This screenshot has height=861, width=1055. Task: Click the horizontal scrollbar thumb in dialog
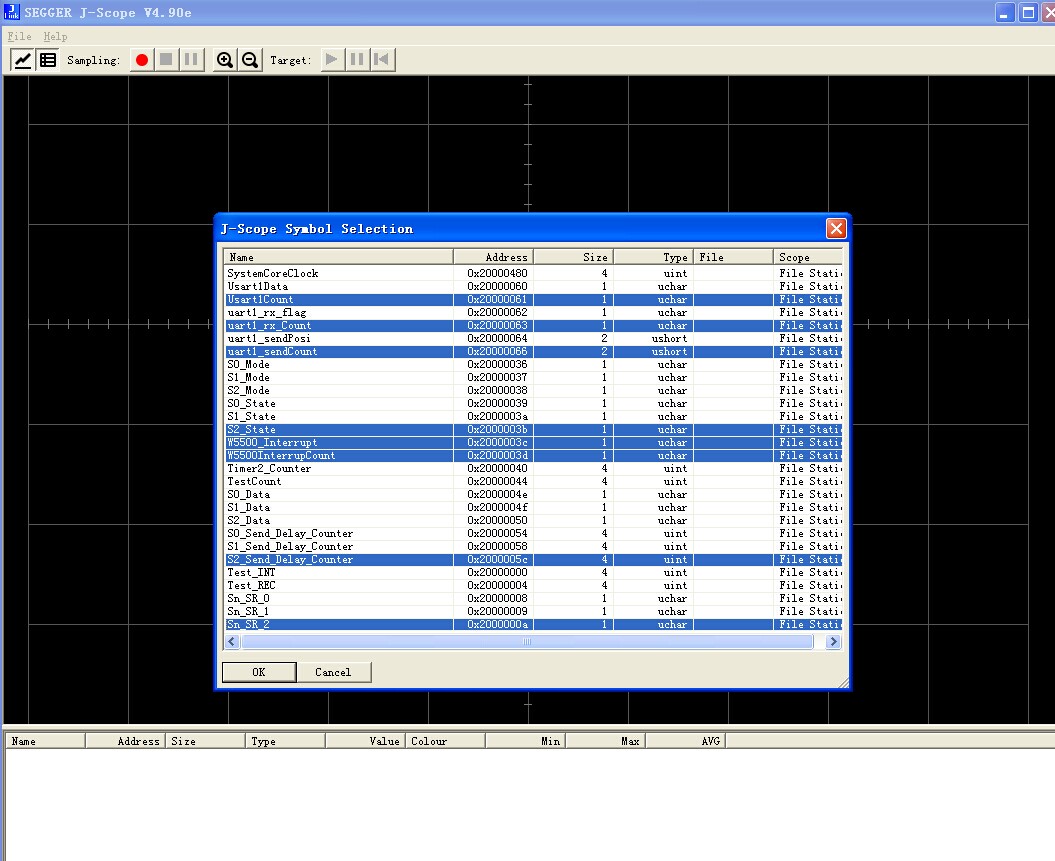527,642
